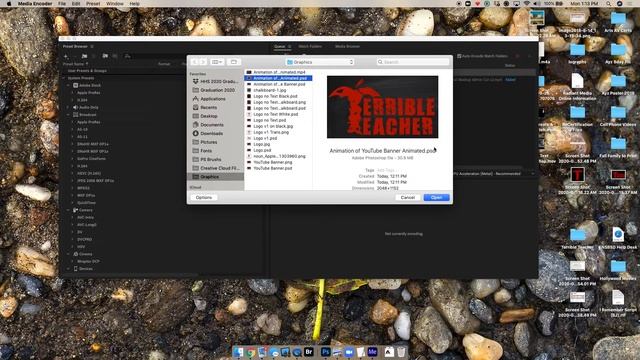This screenshot has width=640, height=360.
Task: Click the Terrible Teacher preview thumbnail
Action: tap(382, 107)
